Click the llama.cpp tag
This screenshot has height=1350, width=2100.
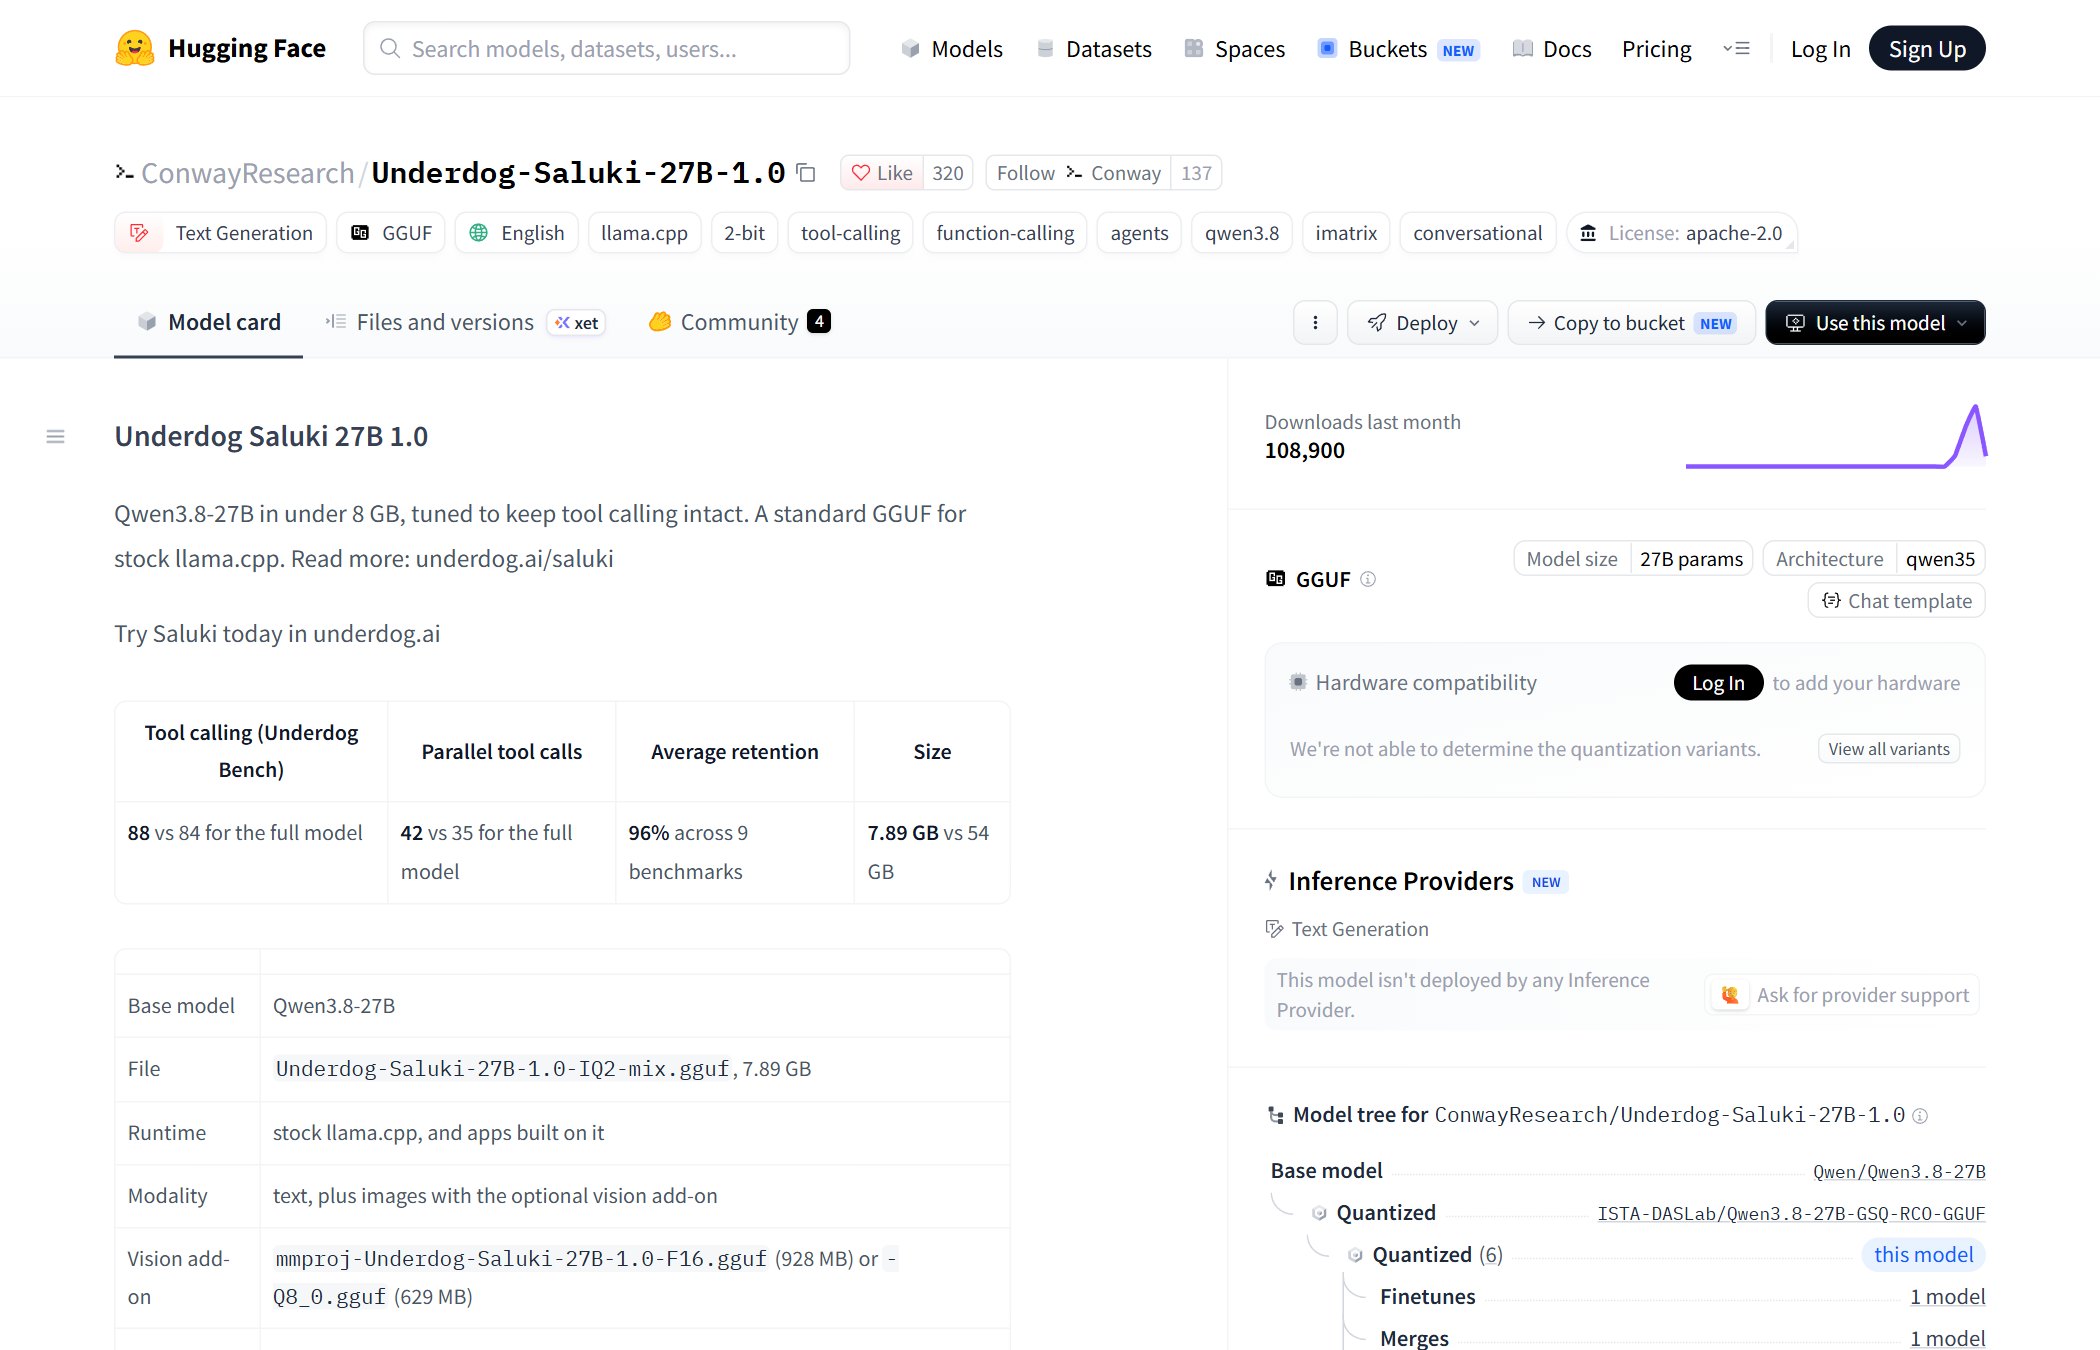pos(644,233)
